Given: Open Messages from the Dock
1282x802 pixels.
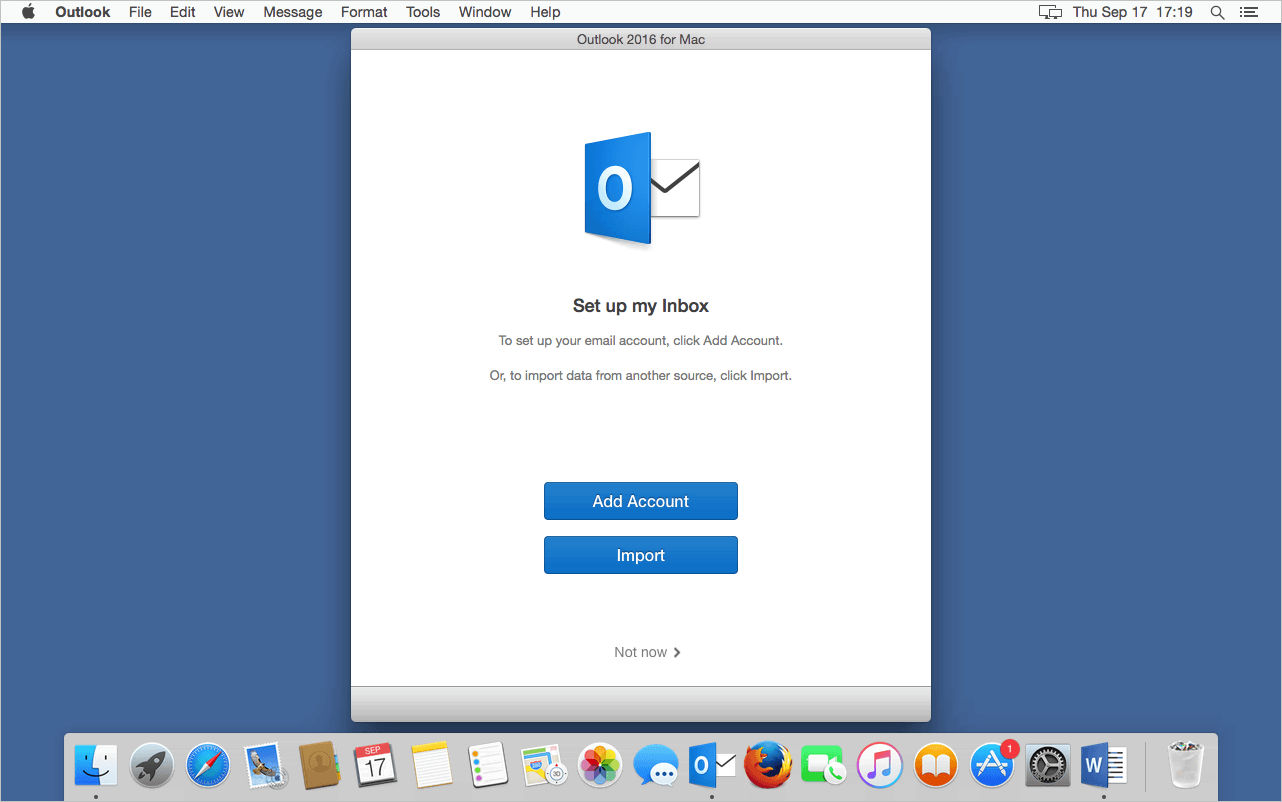Looking at the screenshot, I should (656, 766).
